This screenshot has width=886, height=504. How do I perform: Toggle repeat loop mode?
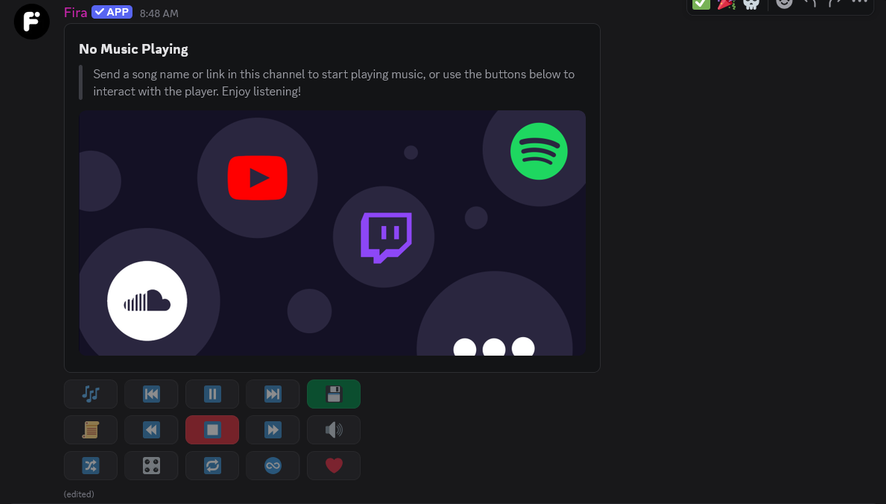(212, 466)
